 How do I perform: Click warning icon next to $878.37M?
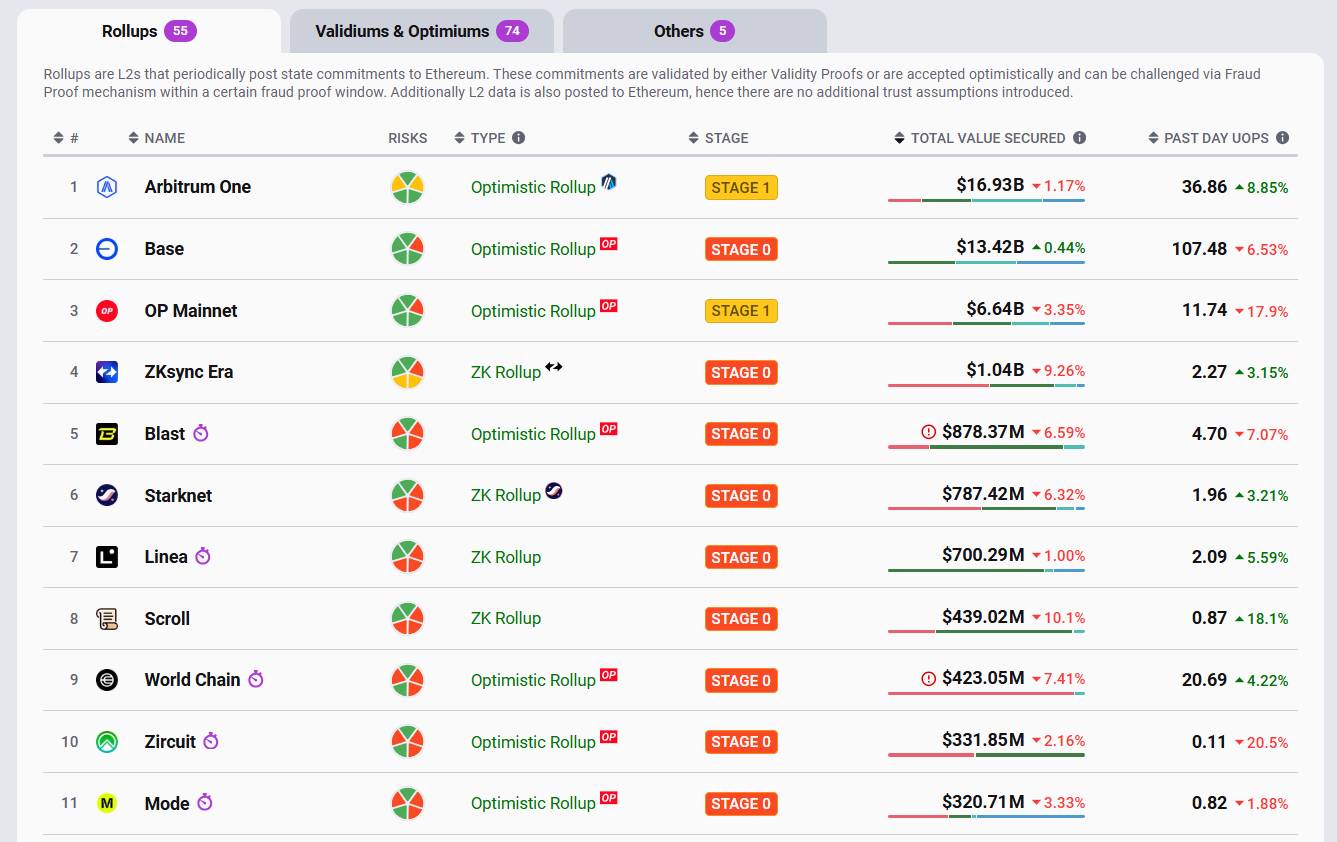(x=928, y=432)
